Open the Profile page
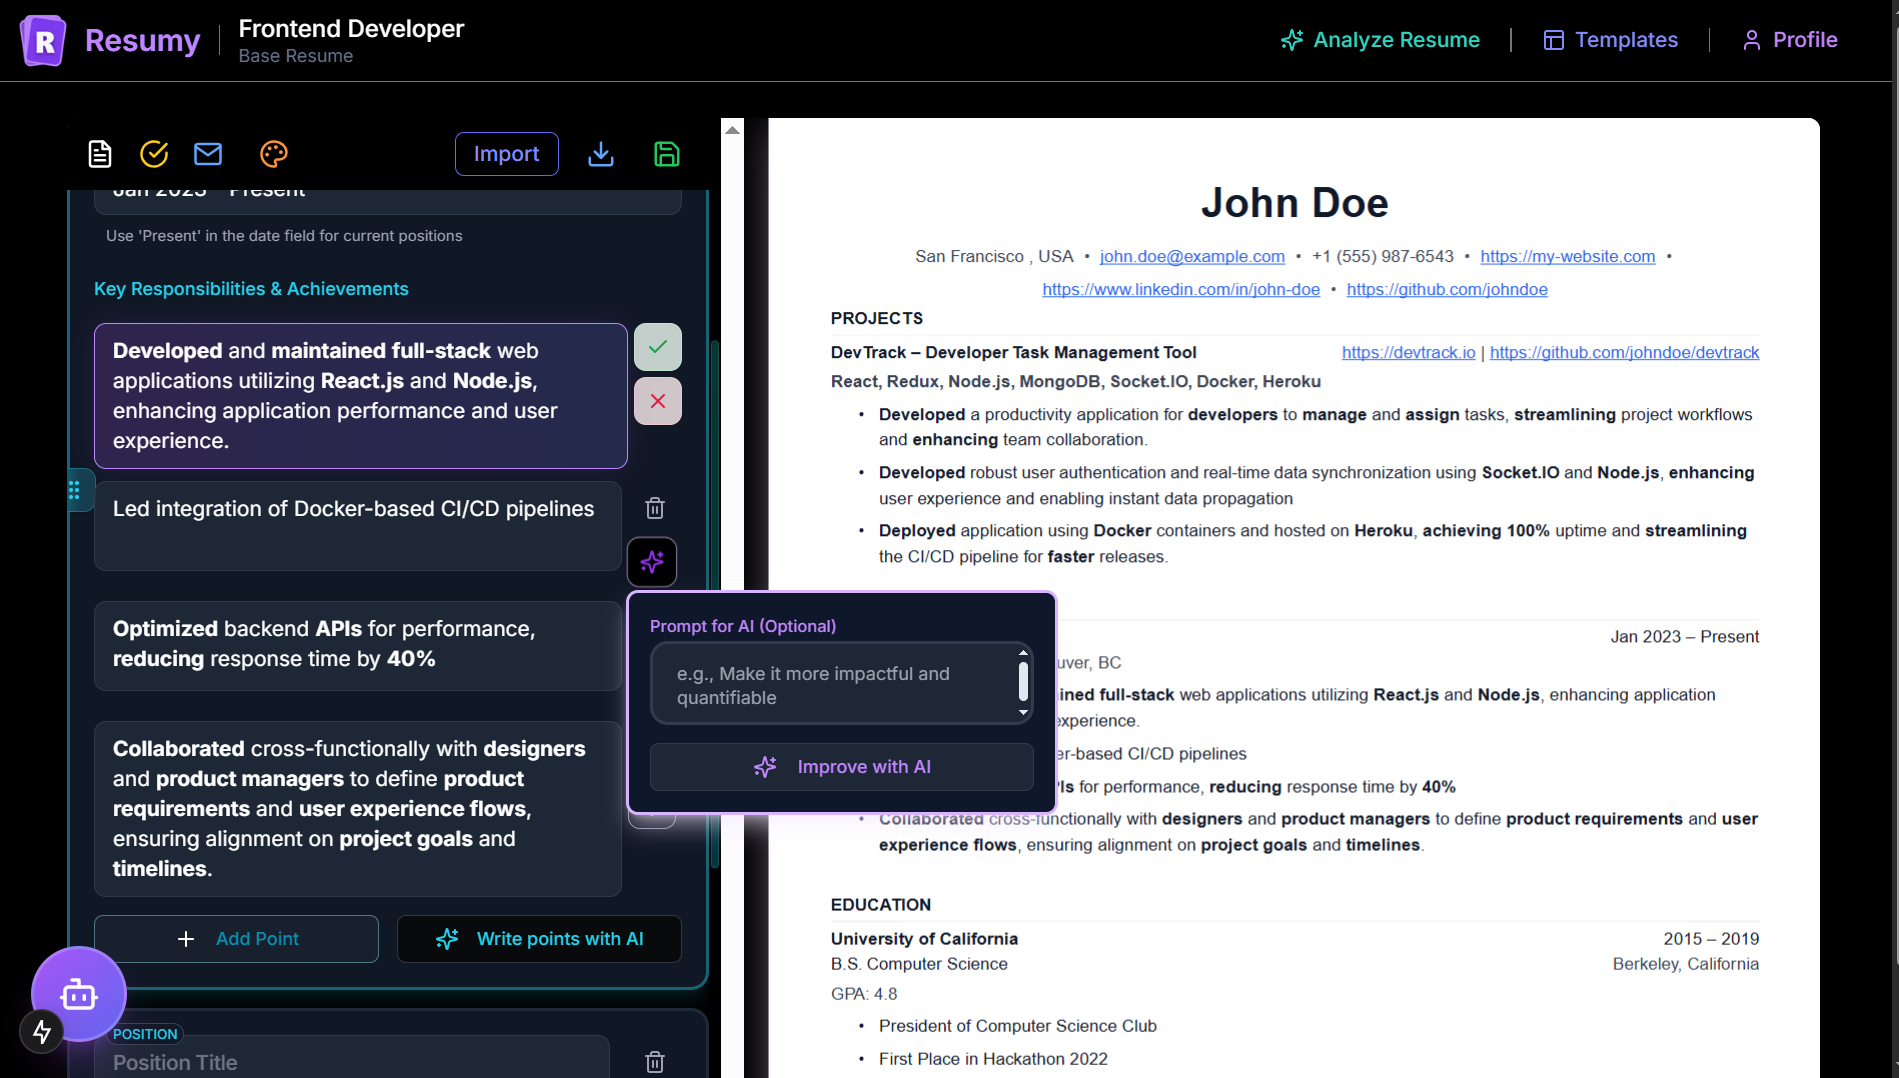Image resolution: width=1899 pixels, height=1078 pixels. click(x=1789, y=40)
